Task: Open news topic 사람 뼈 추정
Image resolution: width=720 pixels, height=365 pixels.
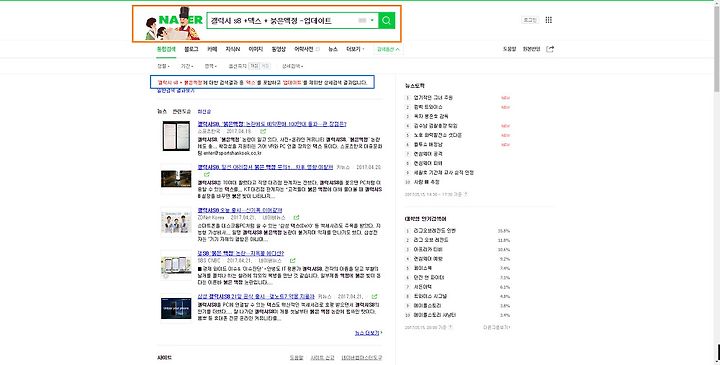Action: [427, 182]
